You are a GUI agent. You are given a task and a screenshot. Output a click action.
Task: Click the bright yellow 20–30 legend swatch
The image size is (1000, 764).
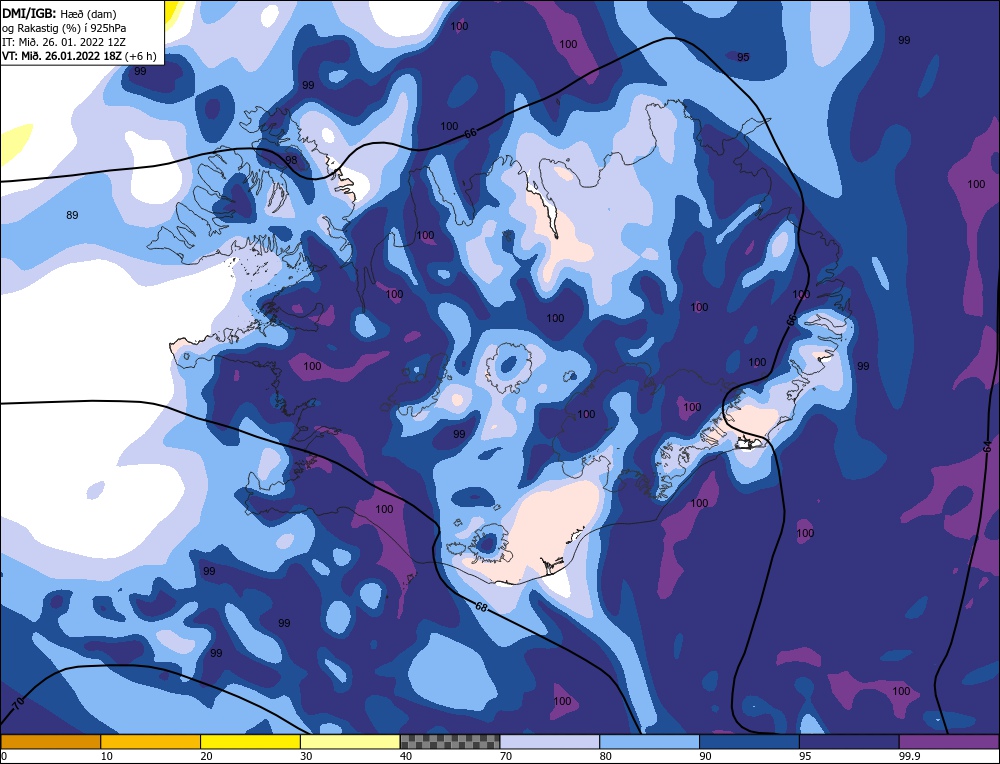click(250, 741)
